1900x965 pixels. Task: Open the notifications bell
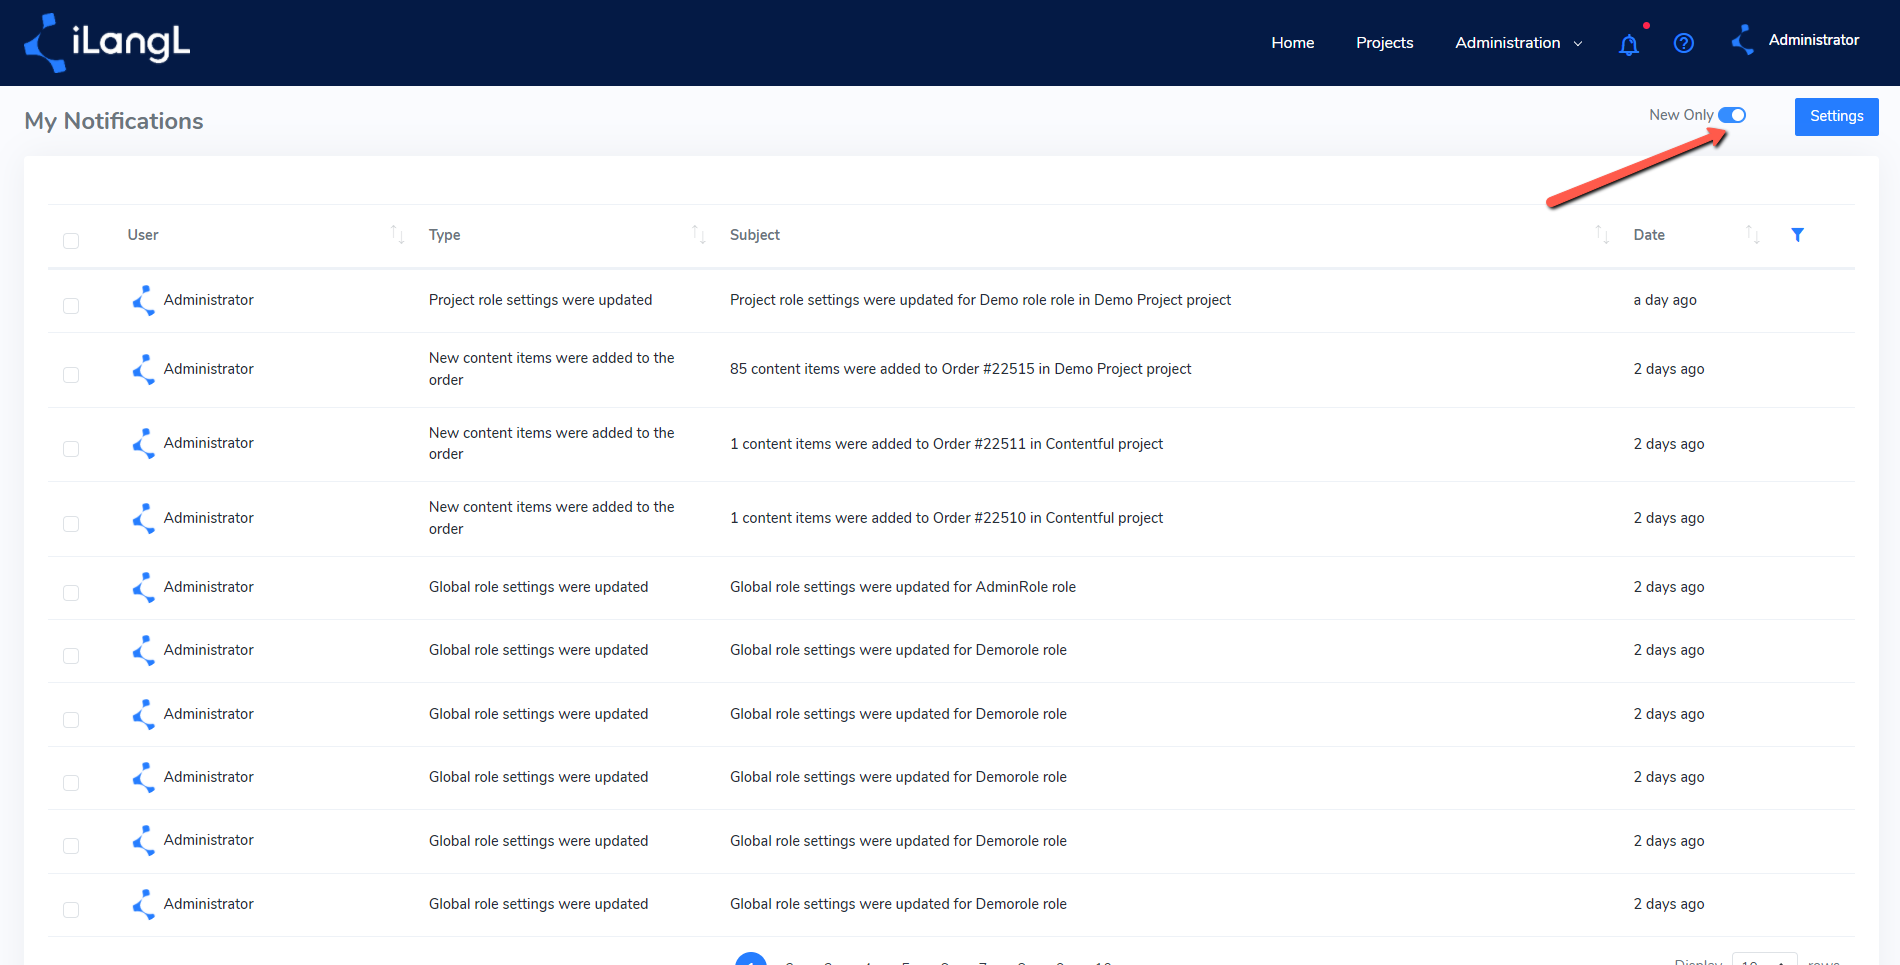point(1629,44)
